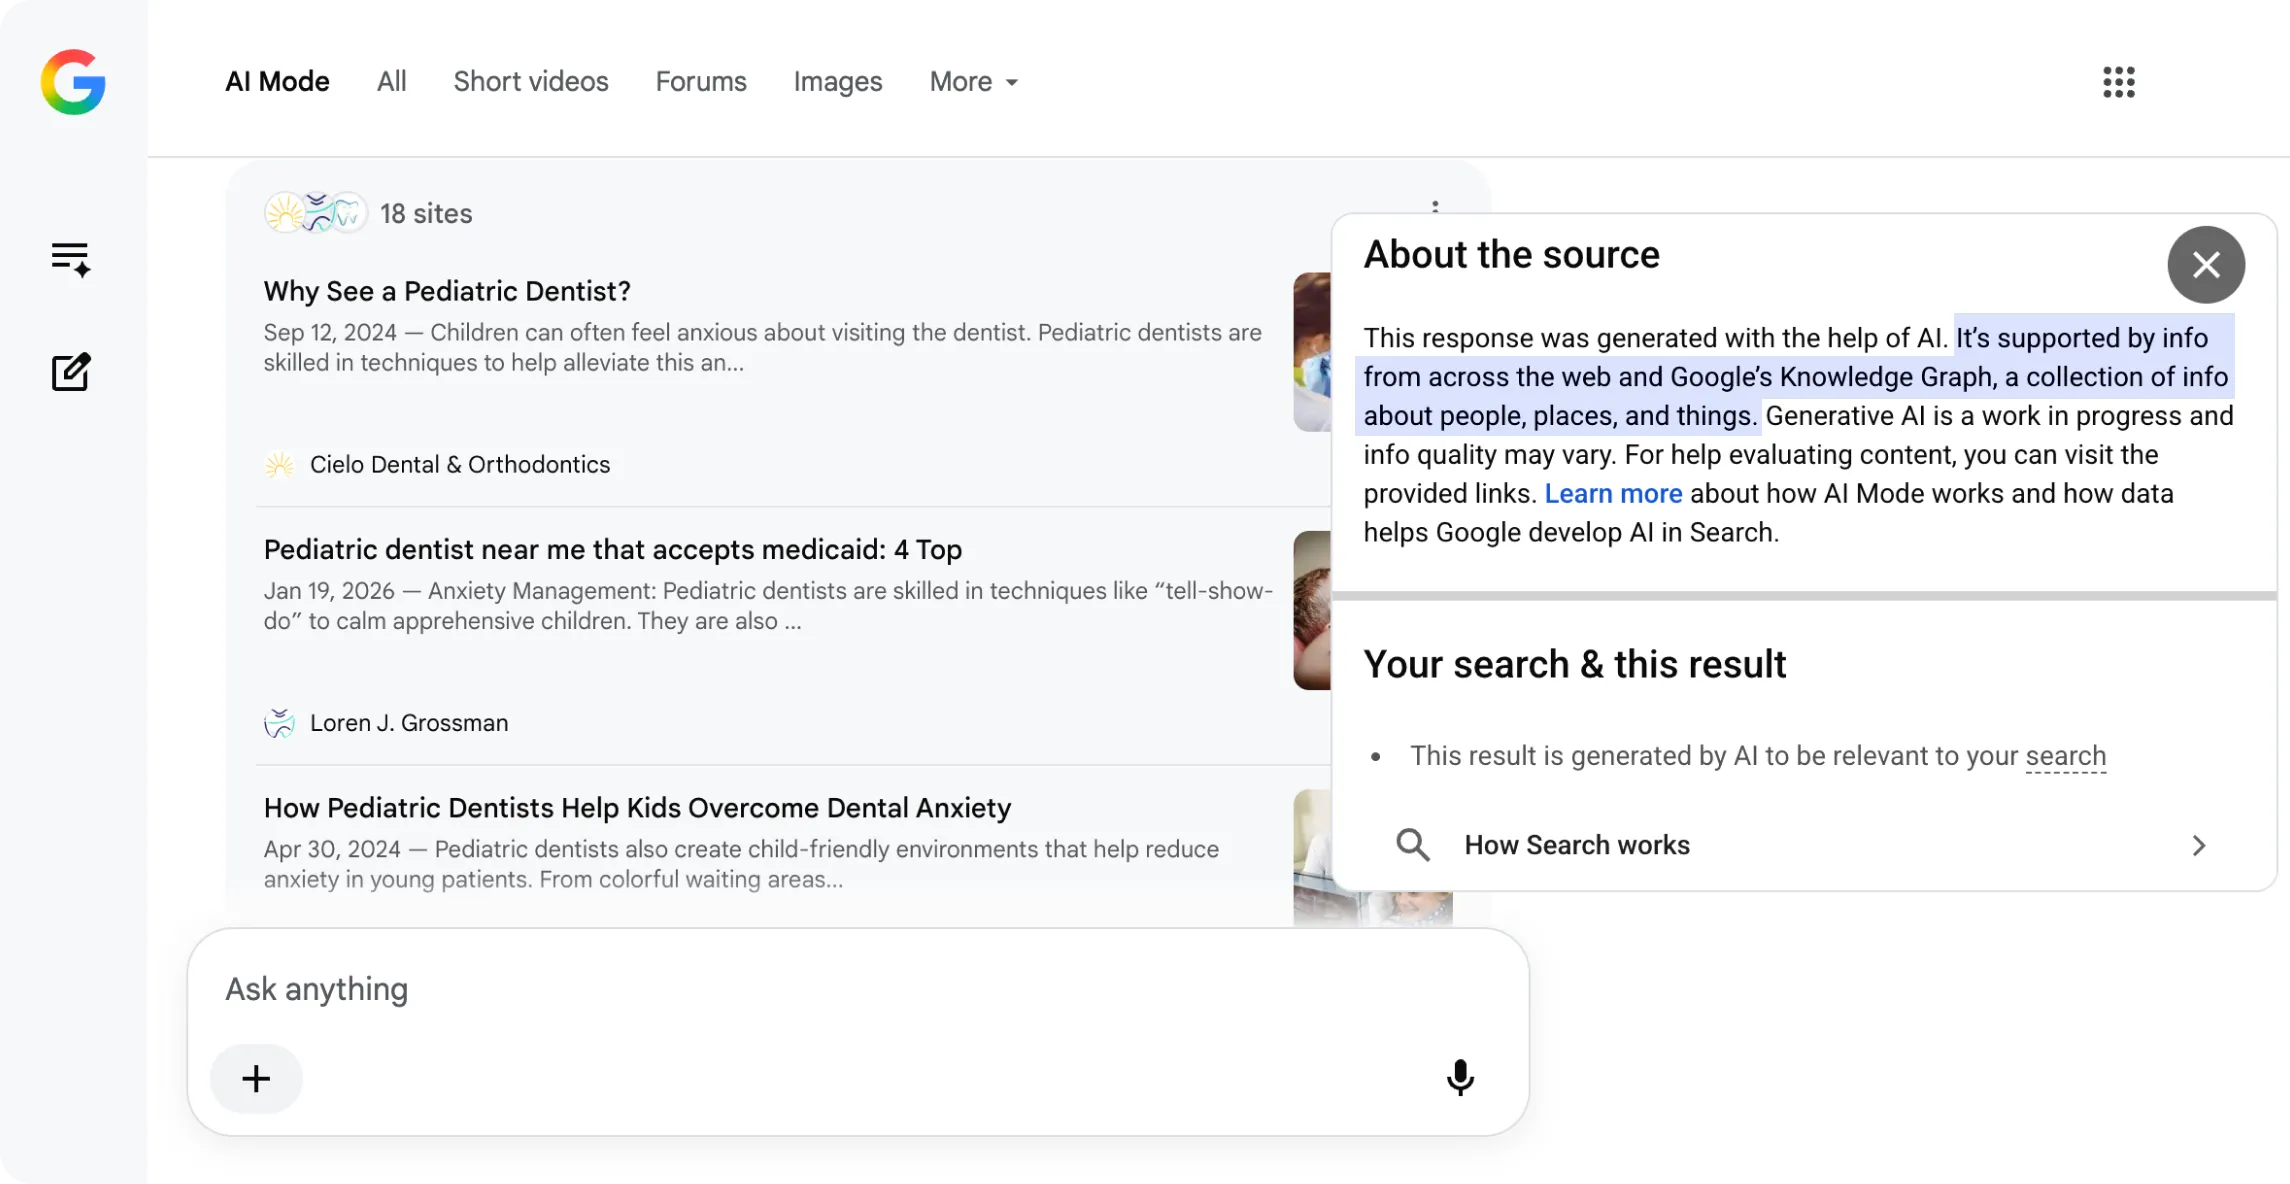Image resolution: width=2290 pixels, height=1184 pixels.
Task: Click the Apr 30, 2024 snippet text
Action: pyautogui.click(x=741, y=864)
